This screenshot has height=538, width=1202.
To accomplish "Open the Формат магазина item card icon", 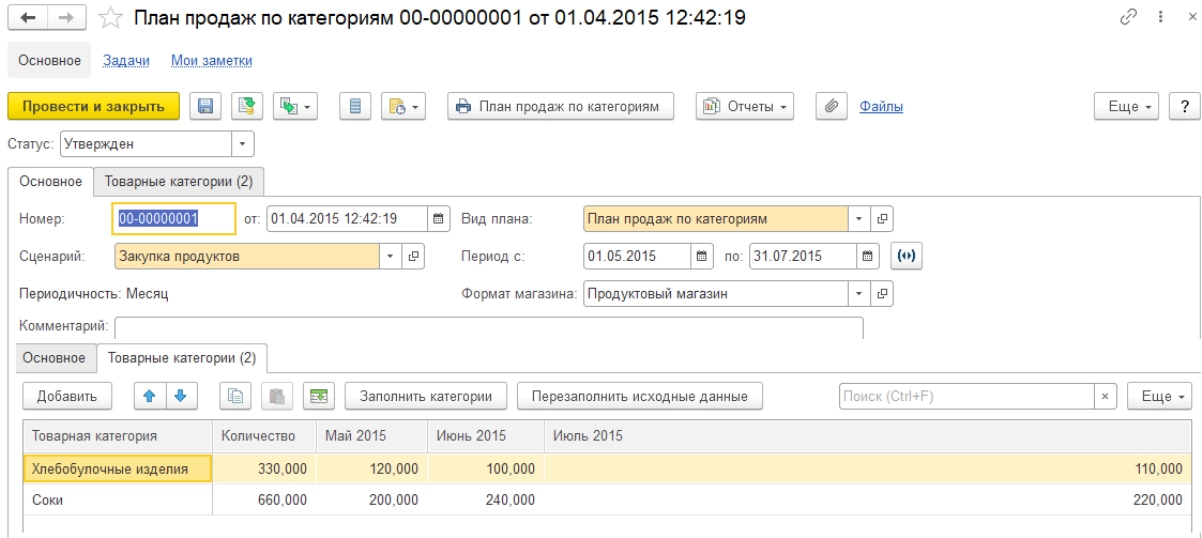I will click(882, 294).
